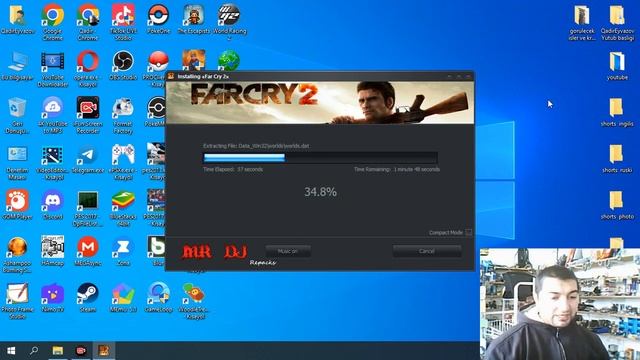The image size is (640, 360).
Task: Open the Woodle Tree shortcut
Action: (194, 301)
